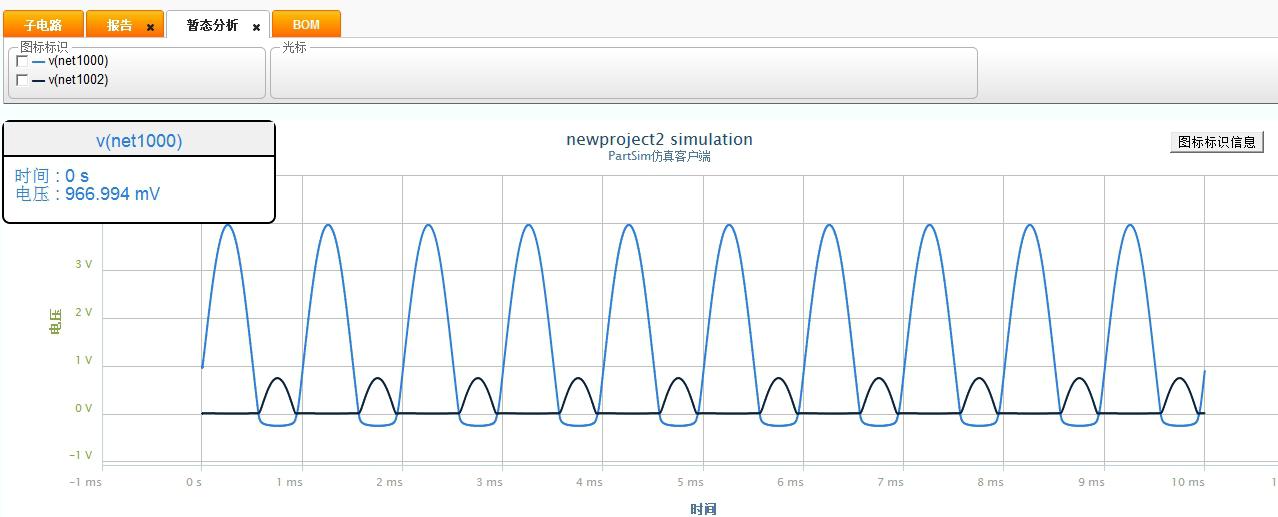Screen dimensions: 1278x517
Task: Click the v(net1000) blue line swatch
Action: coord(38,61)
